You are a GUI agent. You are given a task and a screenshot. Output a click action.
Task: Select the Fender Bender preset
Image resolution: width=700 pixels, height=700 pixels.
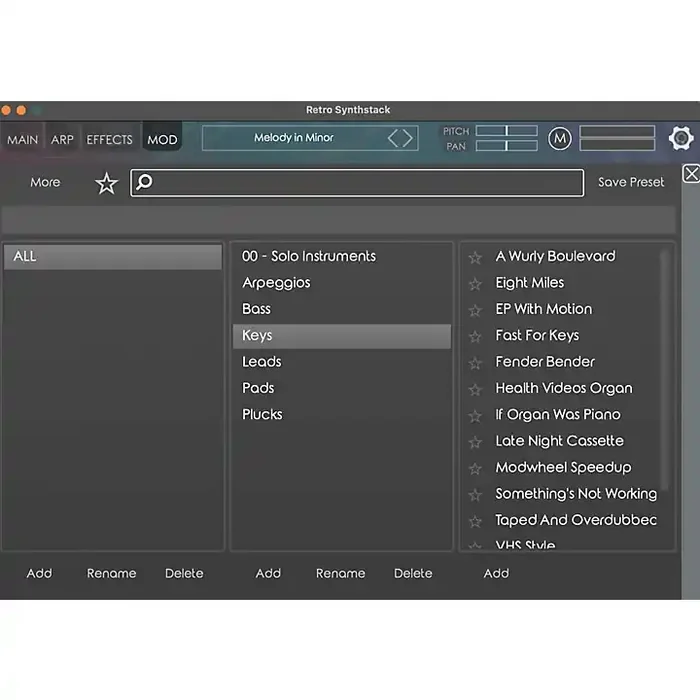tap(545, 362)
